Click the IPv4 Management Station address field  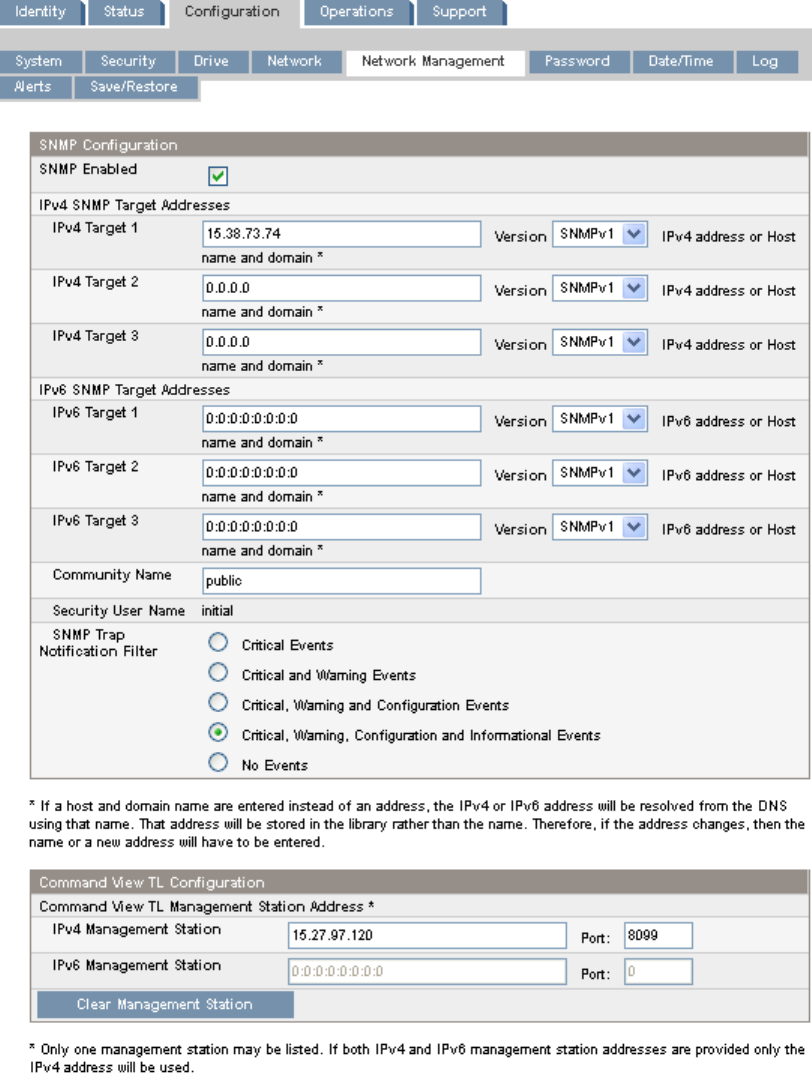coord(427,936)
